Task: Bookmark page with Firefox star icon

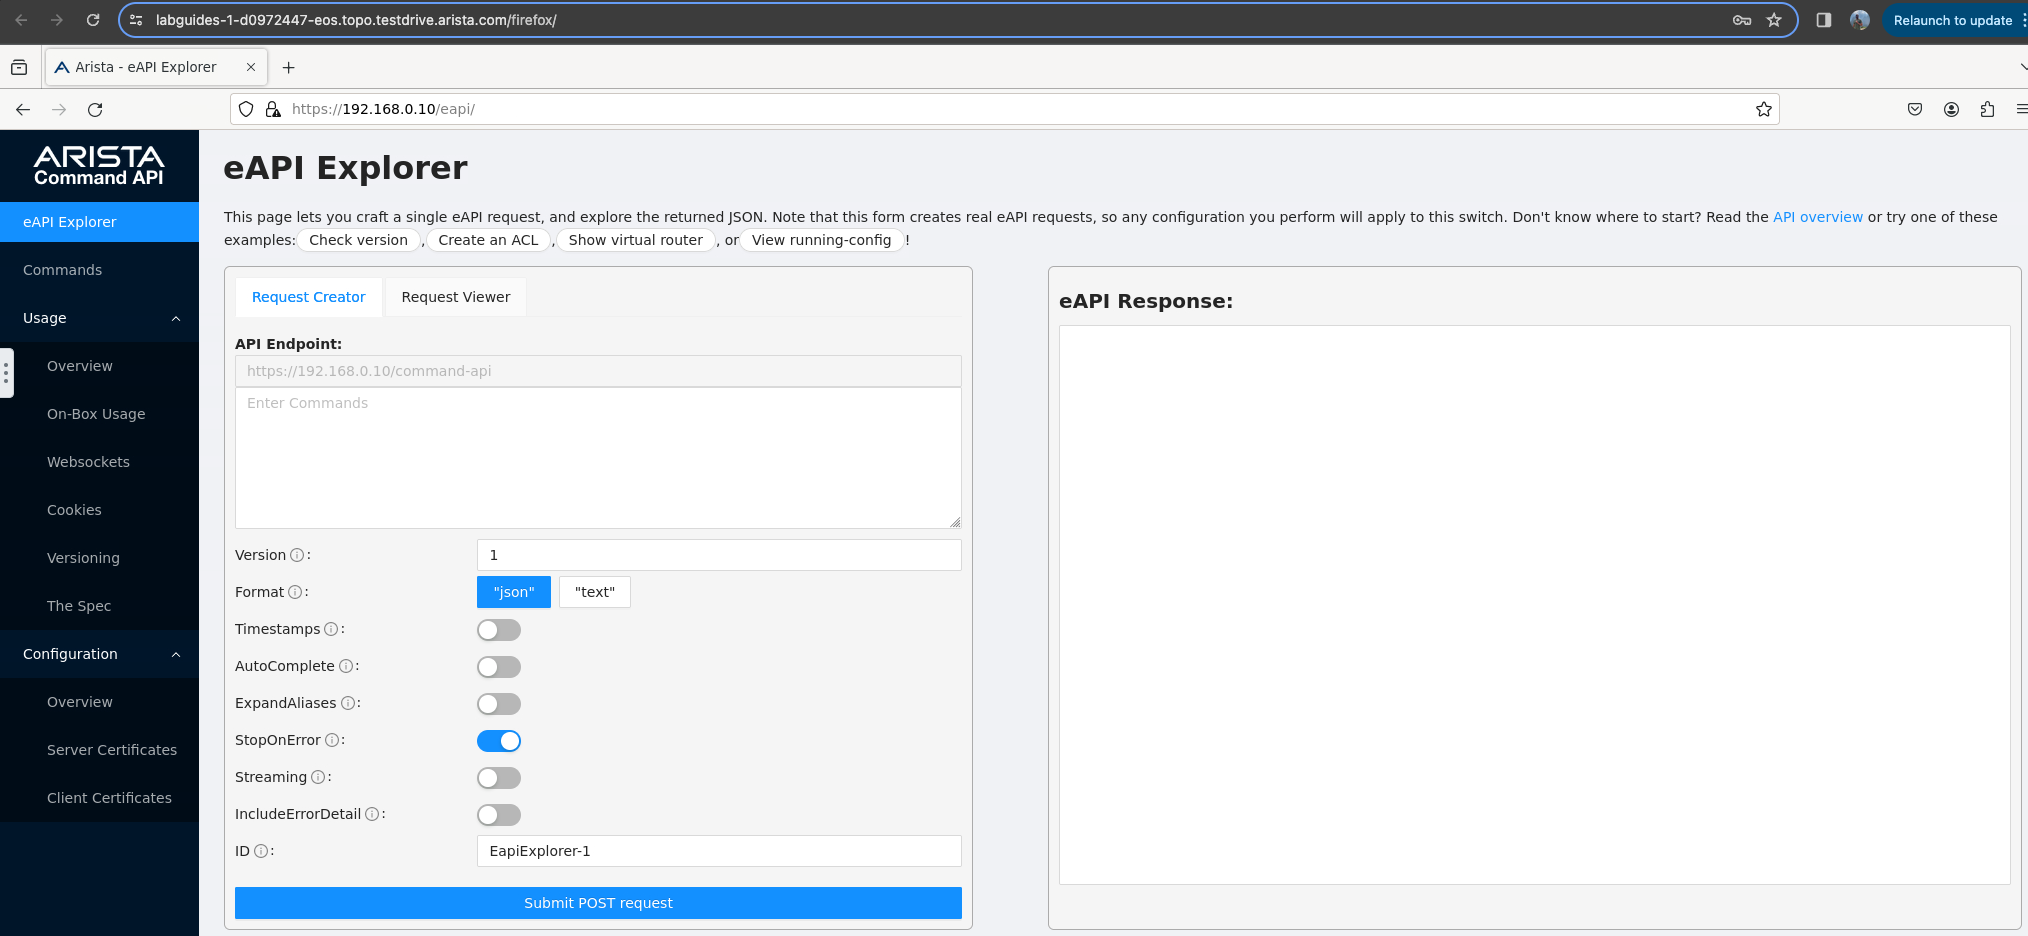Action: click(1763, 109)
